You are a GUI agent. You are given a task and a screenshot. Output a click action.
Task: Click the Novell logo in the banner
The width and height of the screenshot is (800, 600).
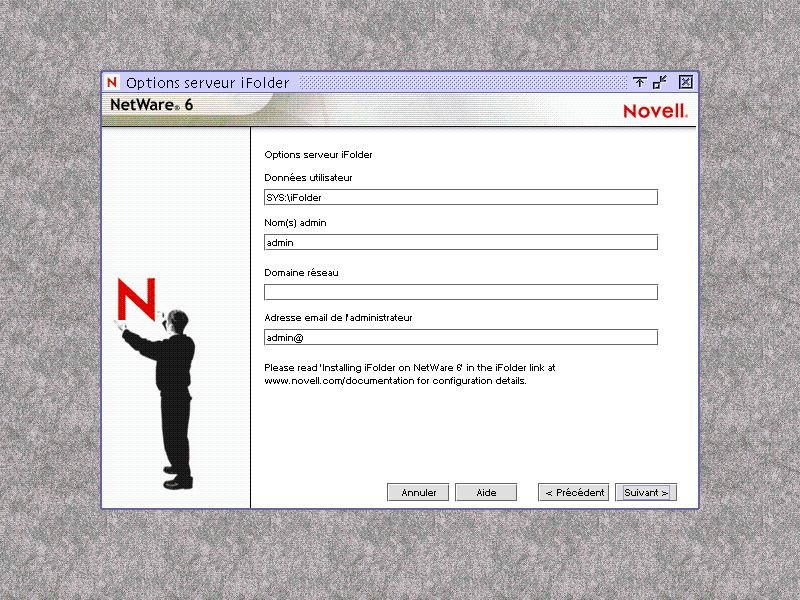(x=655, y=110)
